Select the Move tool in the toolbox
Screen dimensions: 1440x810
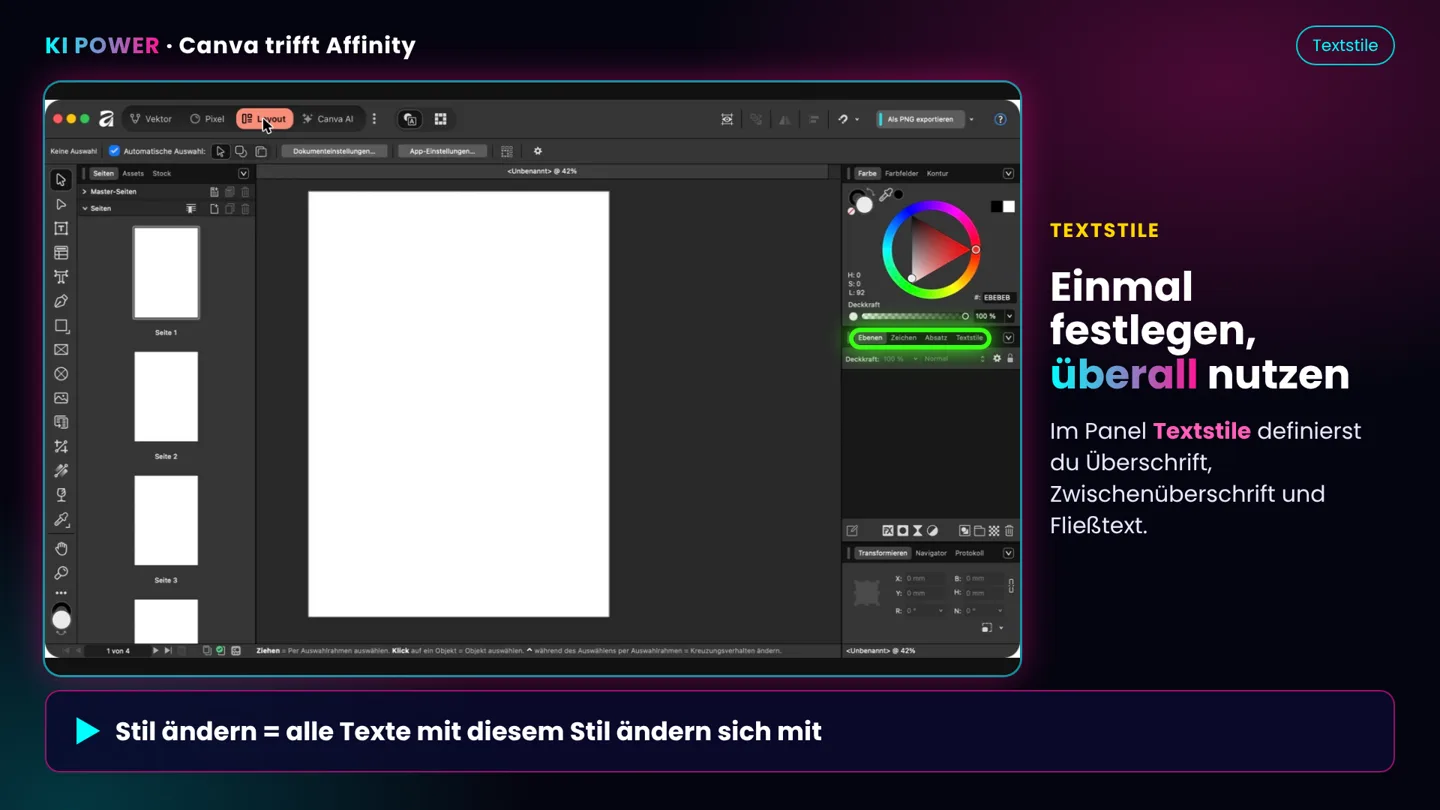[61, 180]
